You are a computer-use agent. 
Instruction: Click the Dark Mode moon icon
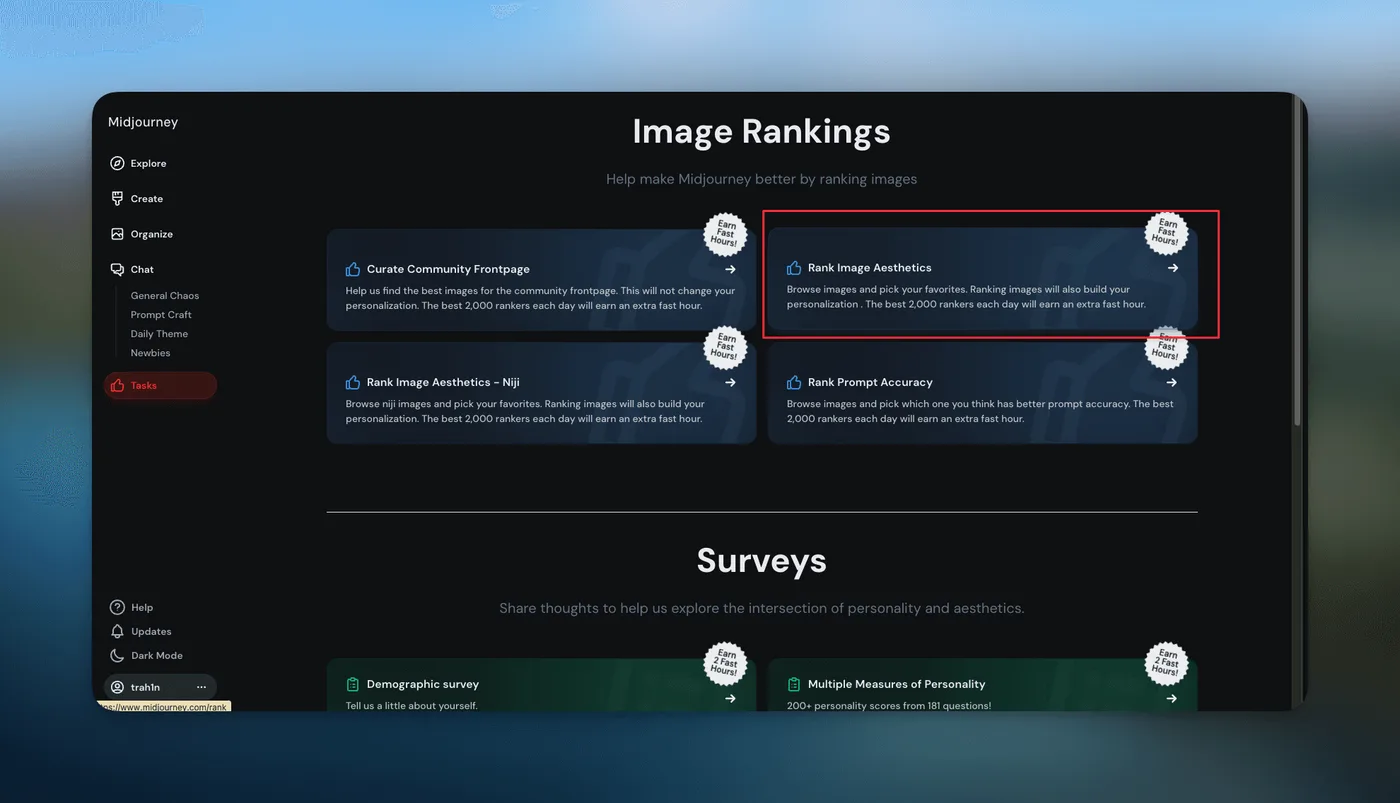[x=117, y=655]
